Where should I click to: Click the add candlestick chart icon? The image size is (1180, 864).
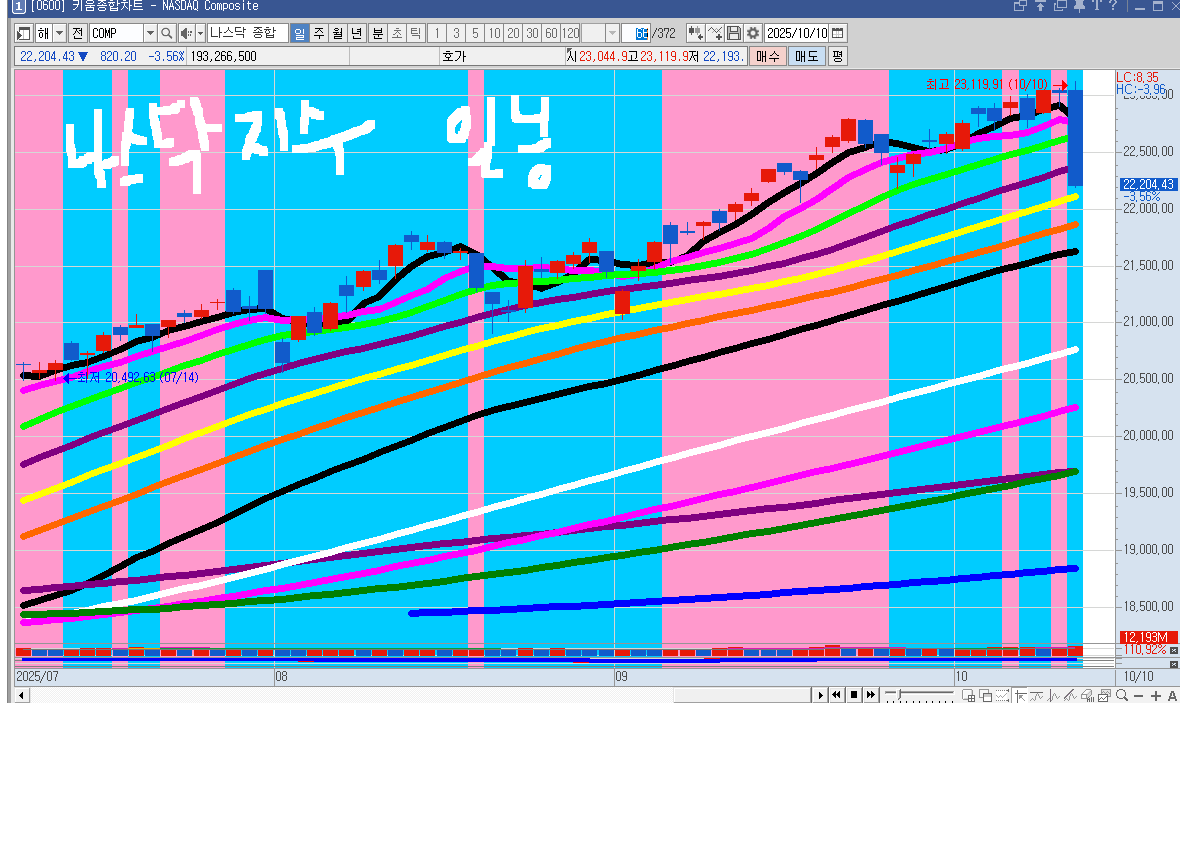695,33
